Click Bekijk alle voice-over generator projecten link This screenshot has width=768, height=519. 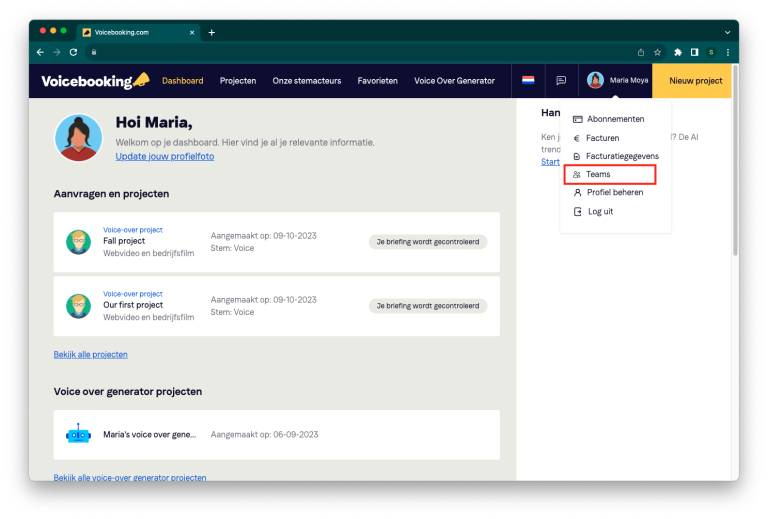[x=130, y=477]
